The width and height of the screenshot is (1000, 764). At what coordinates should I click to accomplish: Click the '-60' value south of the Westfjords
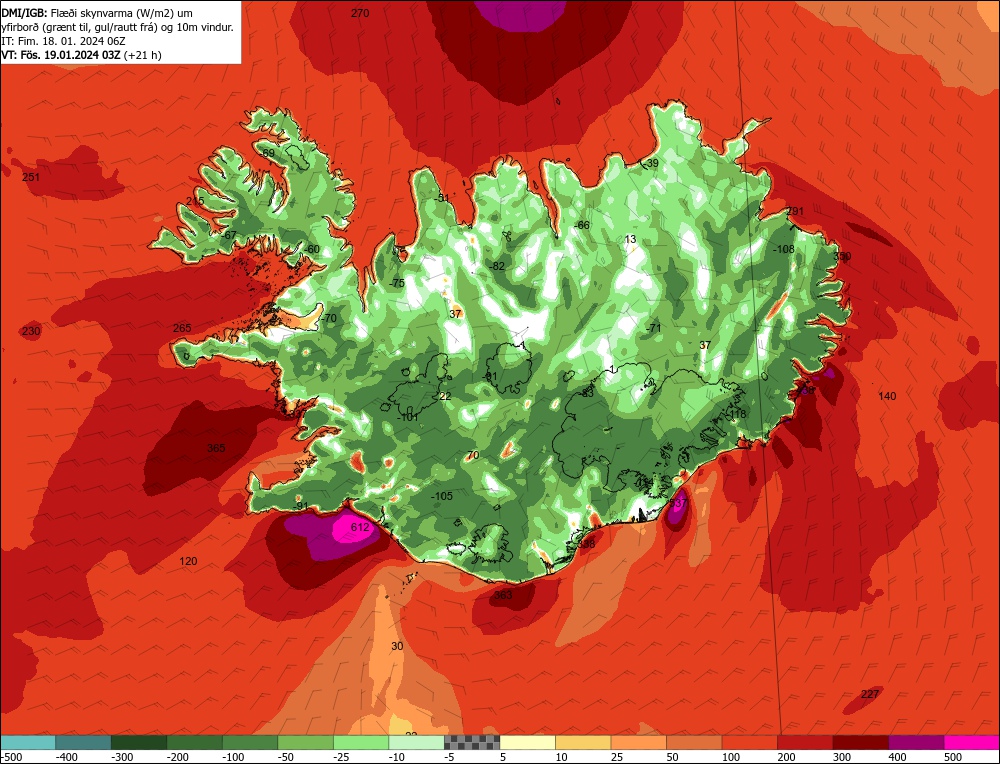tap(311, 249)
